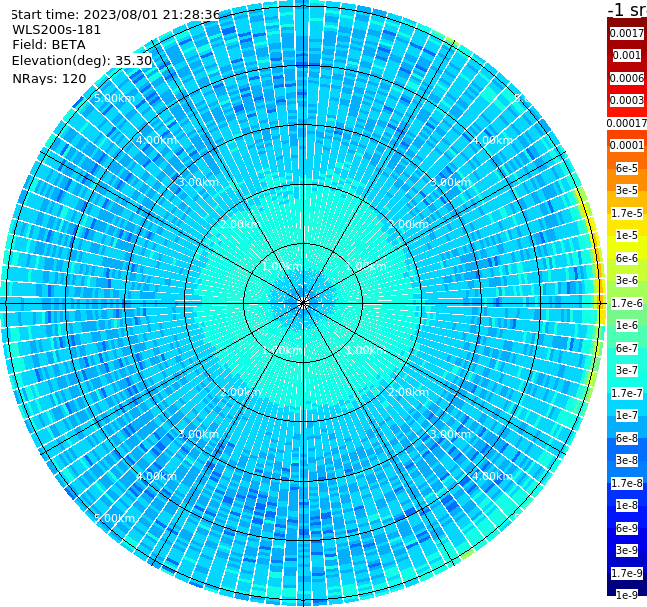Click the Field: BETA label
The width and height of the screenshot is (647, 607).
tap(49, 45)
